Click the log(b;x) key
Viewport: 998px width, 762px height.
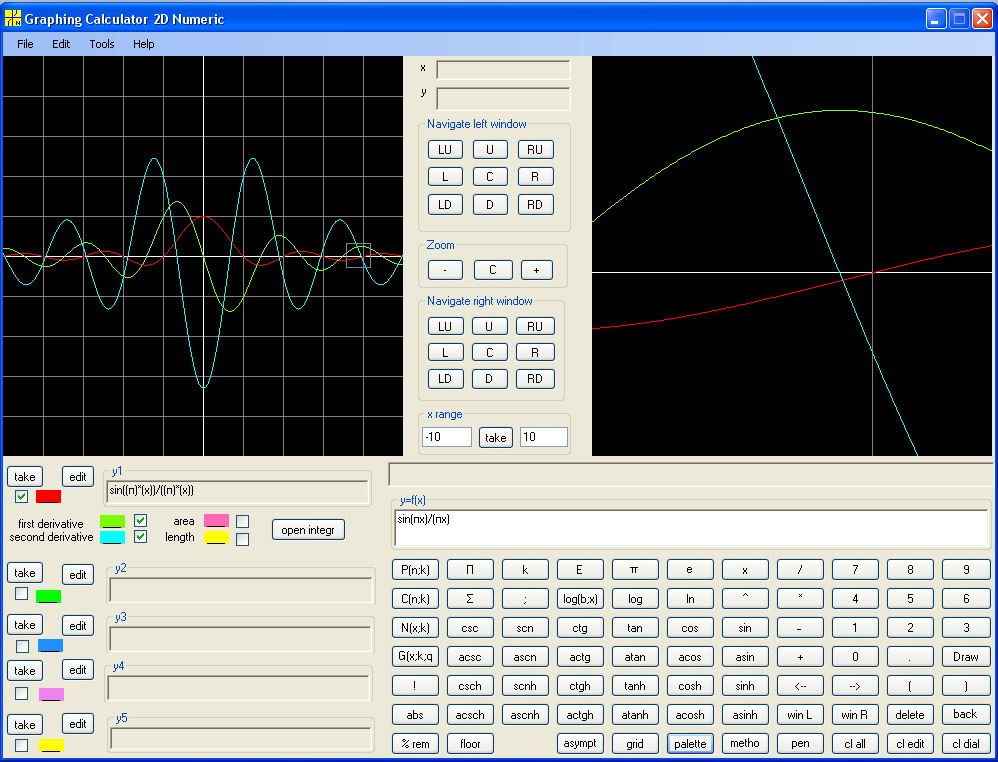coord(580,599)
